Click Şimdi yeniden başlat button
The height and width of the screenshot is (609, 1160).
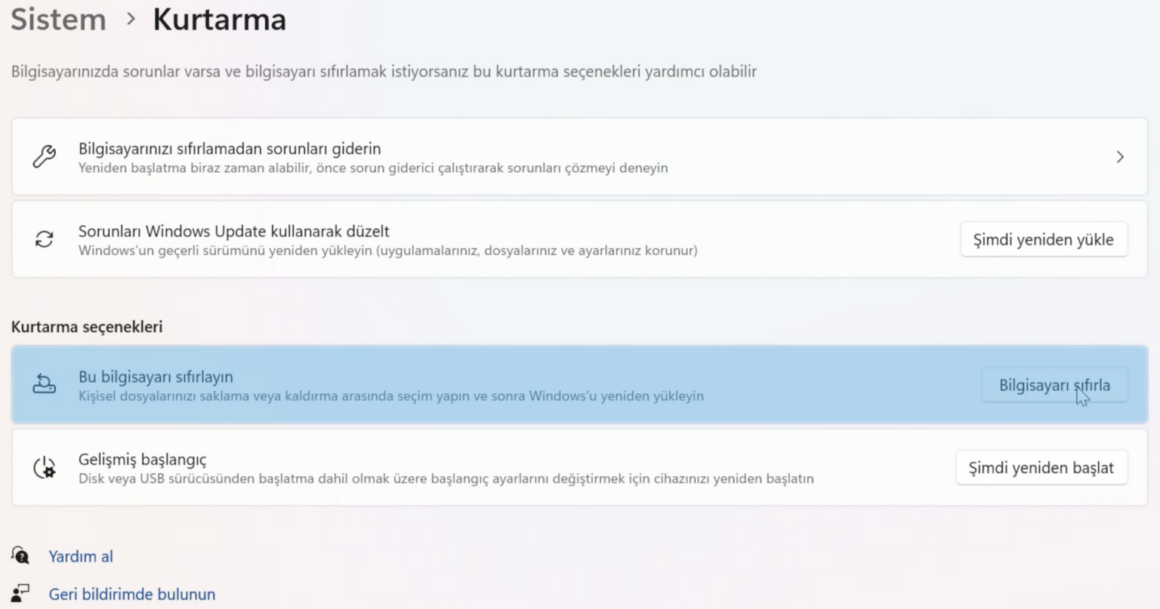1041,468
